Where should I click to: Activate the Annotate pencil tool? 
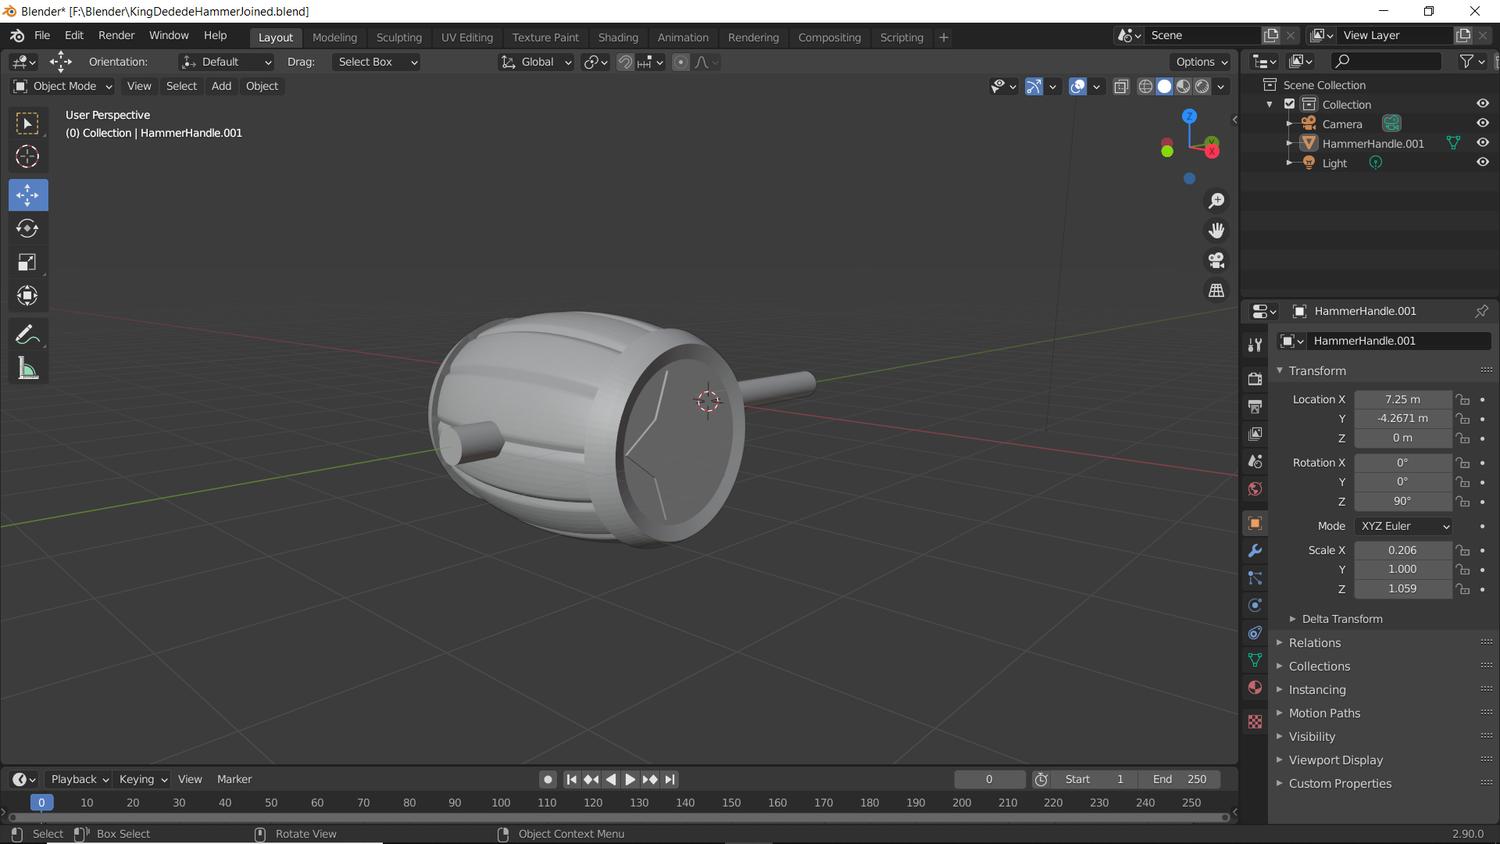click(27, 335)
